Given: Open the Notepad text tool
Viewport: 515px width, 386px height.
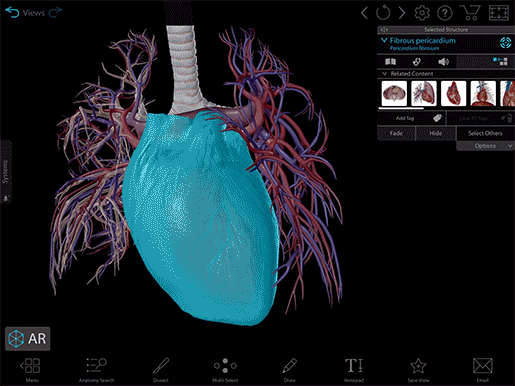Looking at the screenshot, I should coord(354,369).
